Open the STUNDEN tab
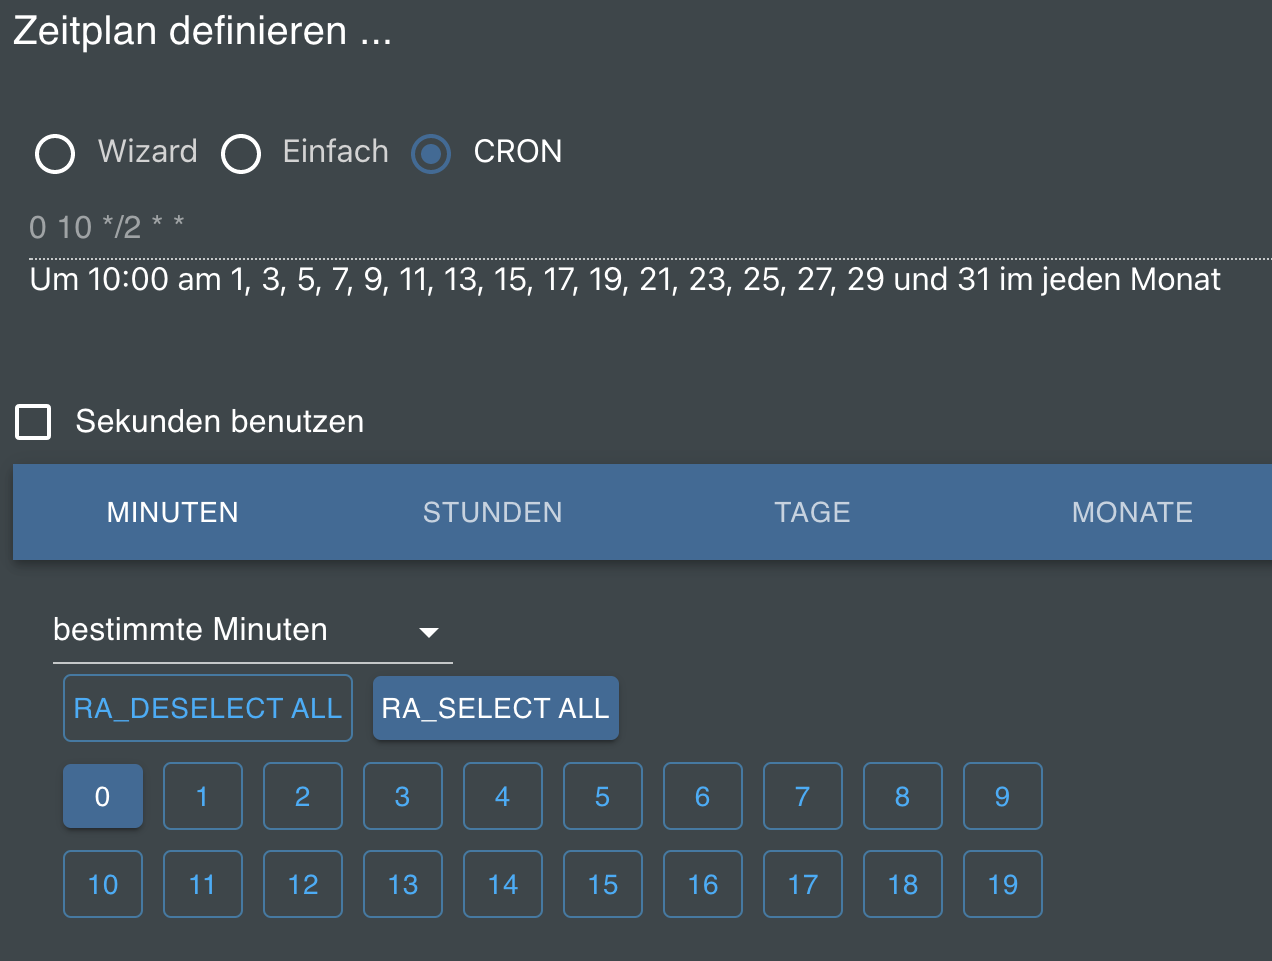 (492, 512)
